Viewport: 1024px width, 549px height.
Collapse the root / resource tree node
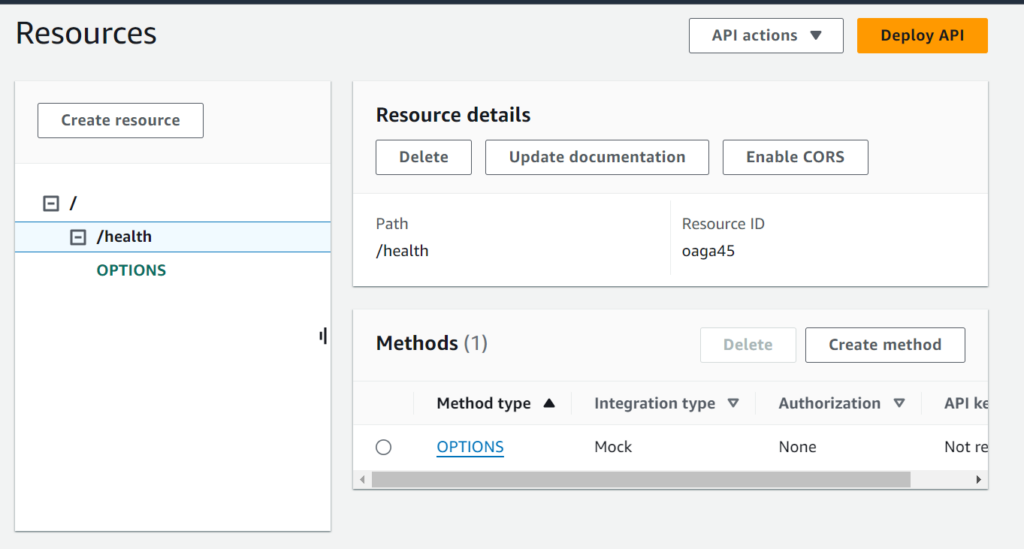pos(51,204)
